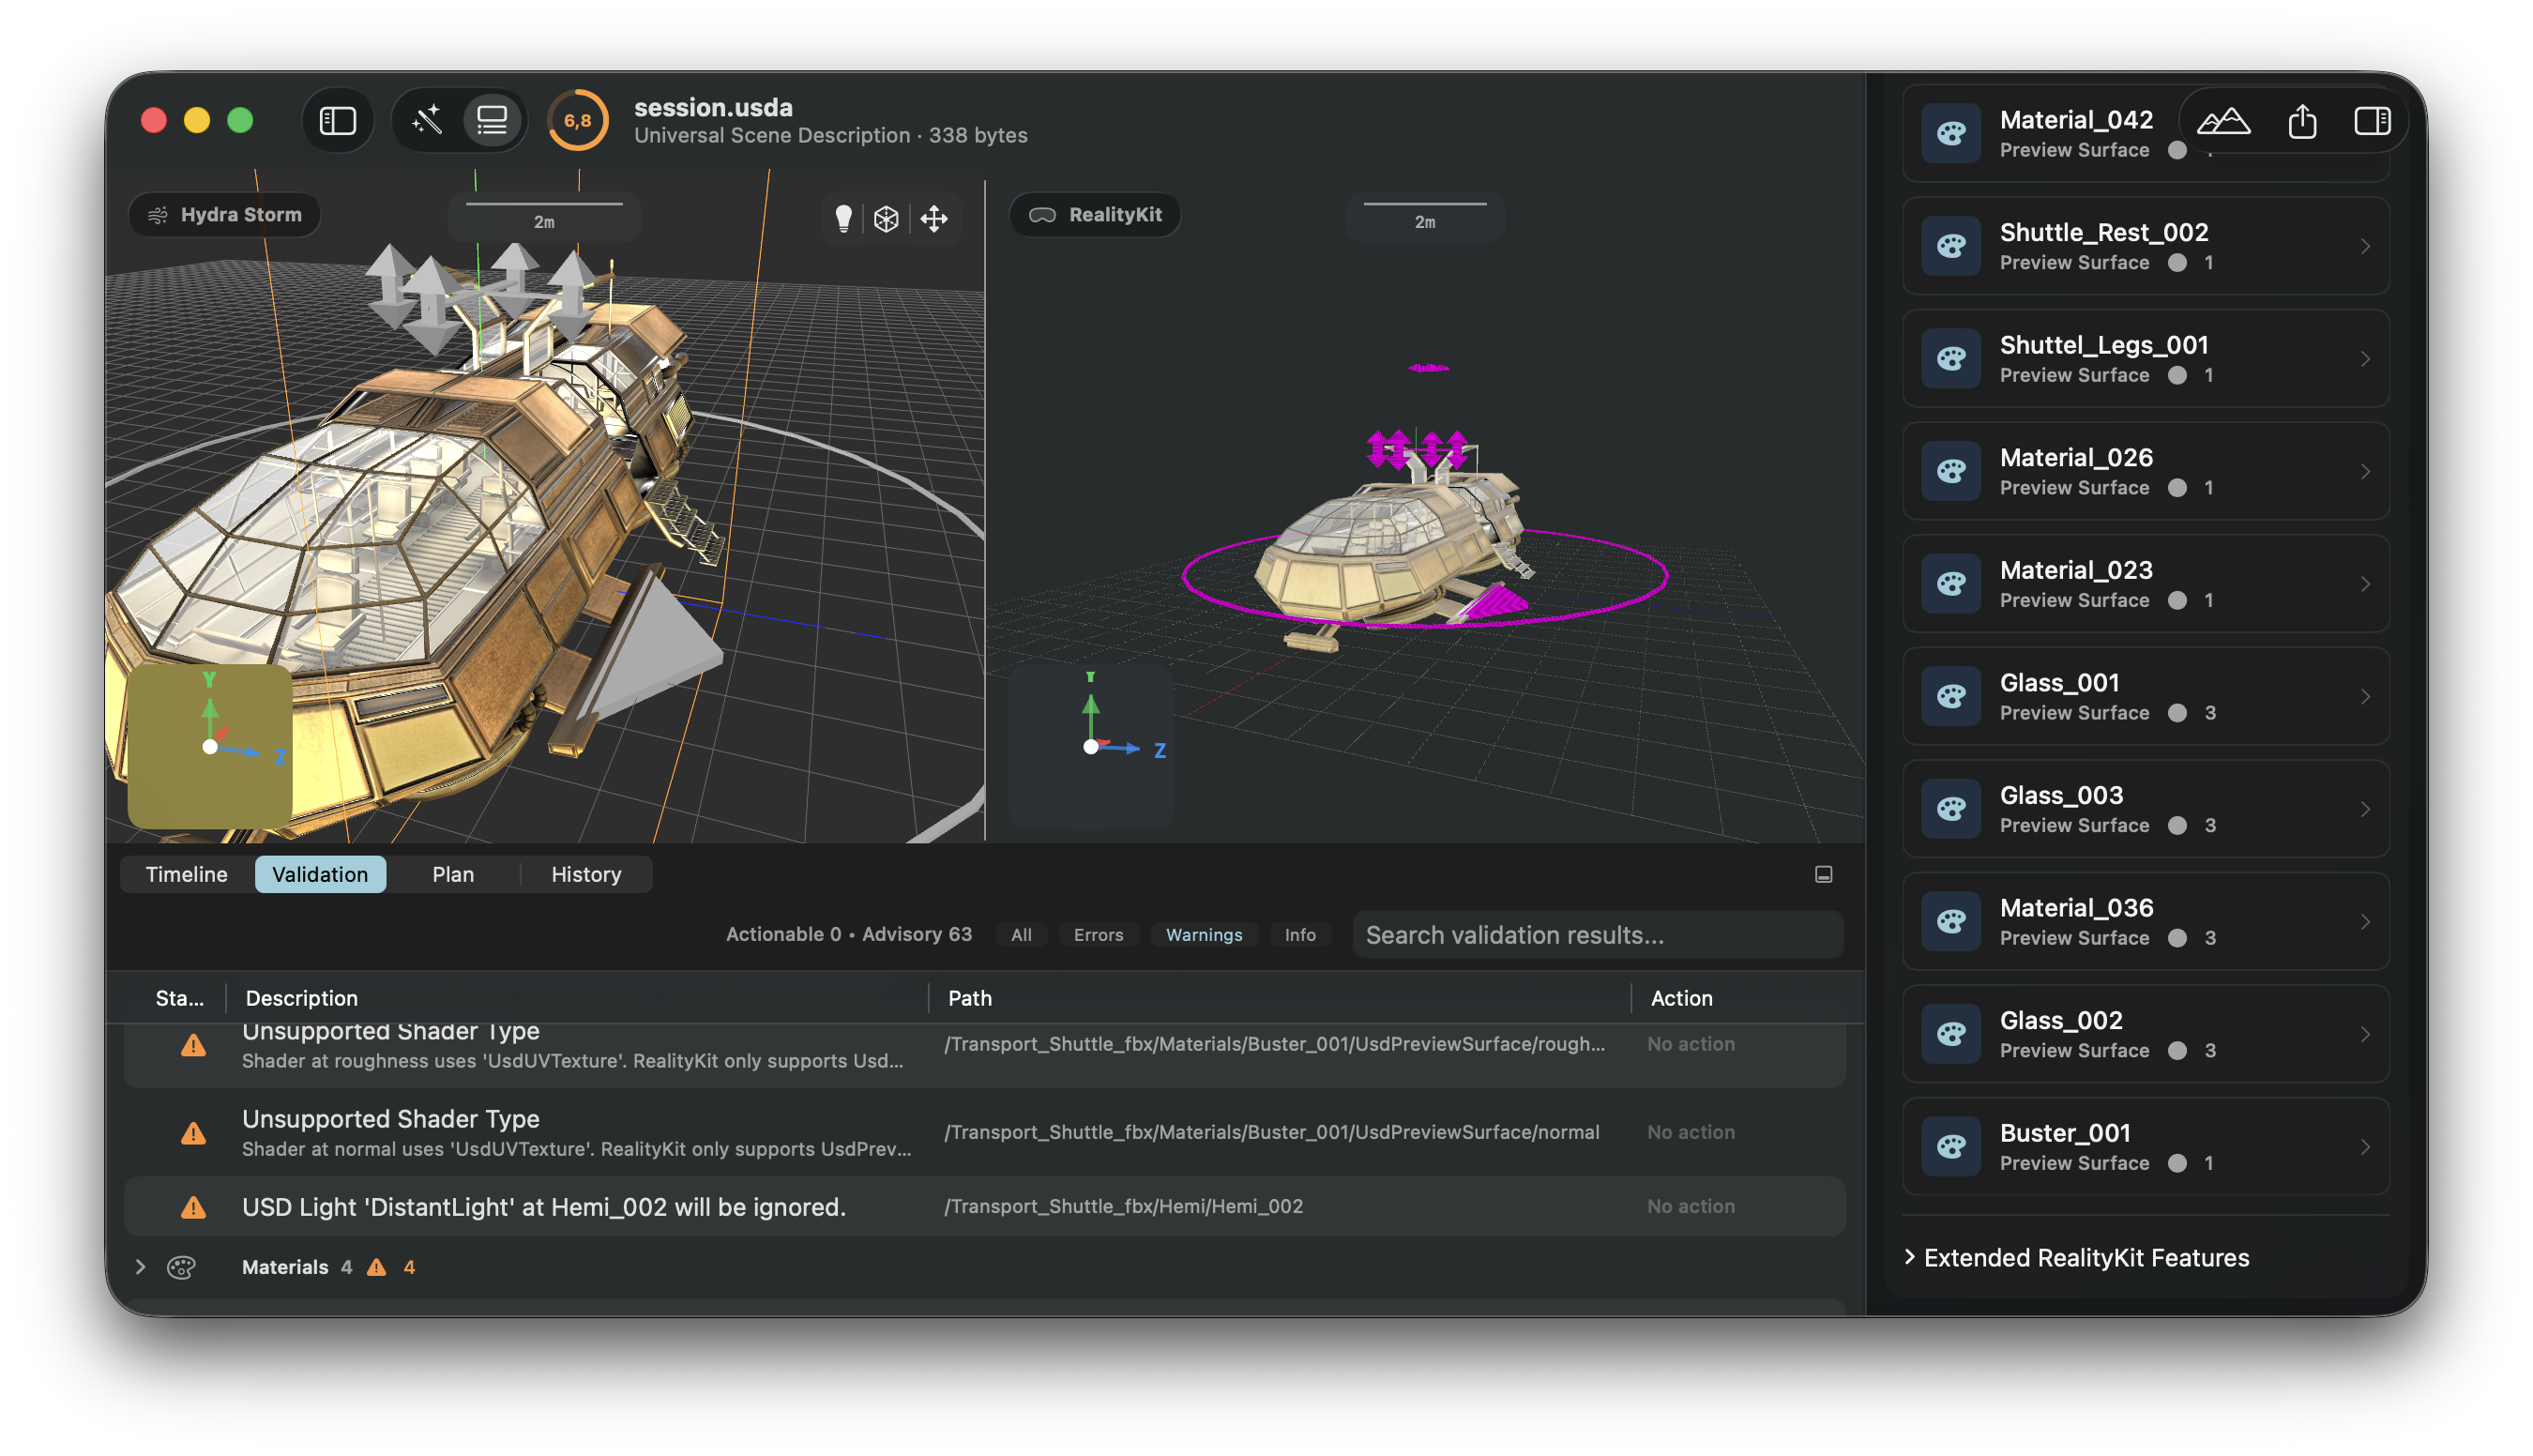Click the cube display mode icon
The height and width of the screenshot is (1456, 2533).
point(886,218)
